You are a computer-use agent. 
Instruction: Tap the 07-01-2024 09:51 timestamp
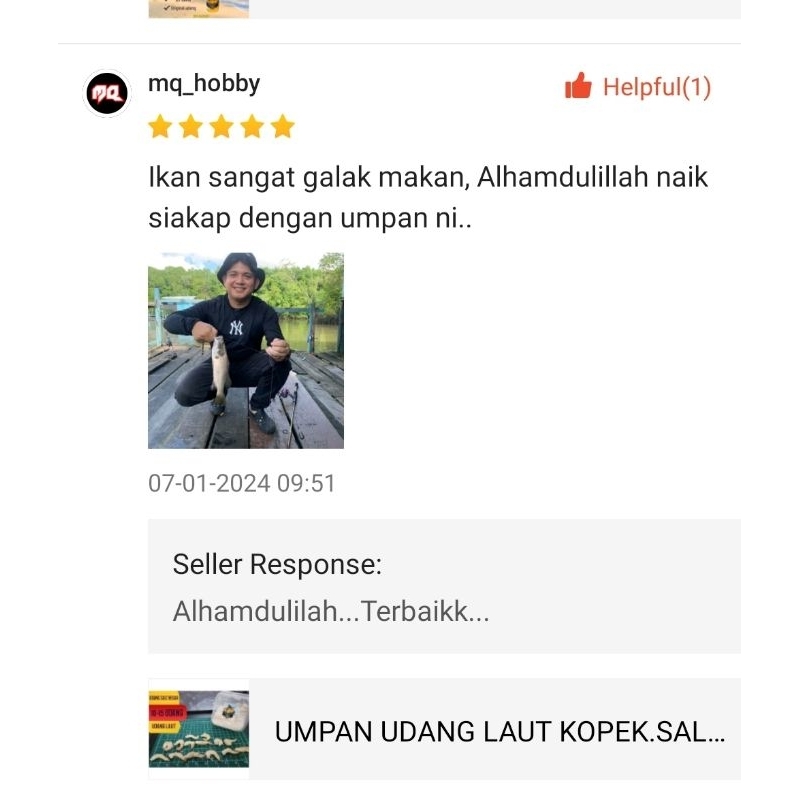click(x=241, y=483)
